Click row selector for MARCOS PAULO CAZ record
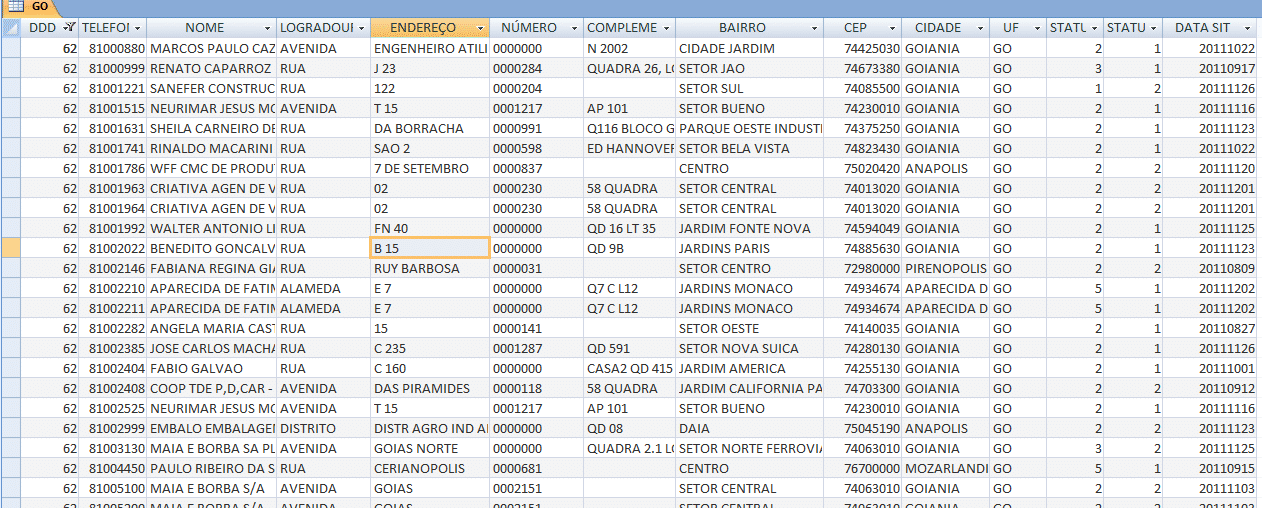Screen dimensions: 1262x508 point(11,48)
